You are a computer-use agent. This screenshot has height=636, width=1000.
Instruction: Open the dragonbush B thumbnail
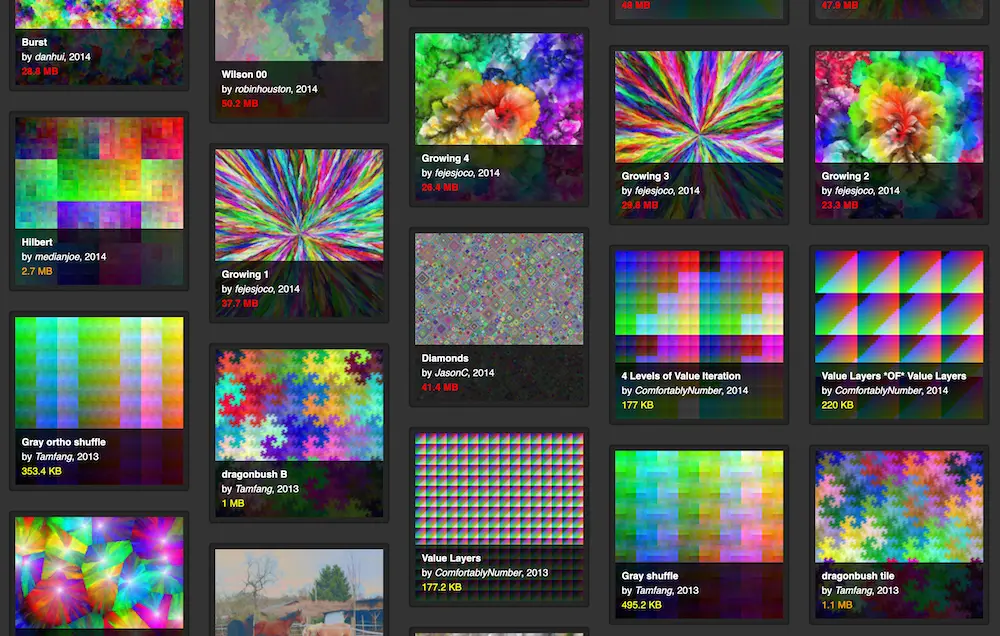click(x=299, y=405)
